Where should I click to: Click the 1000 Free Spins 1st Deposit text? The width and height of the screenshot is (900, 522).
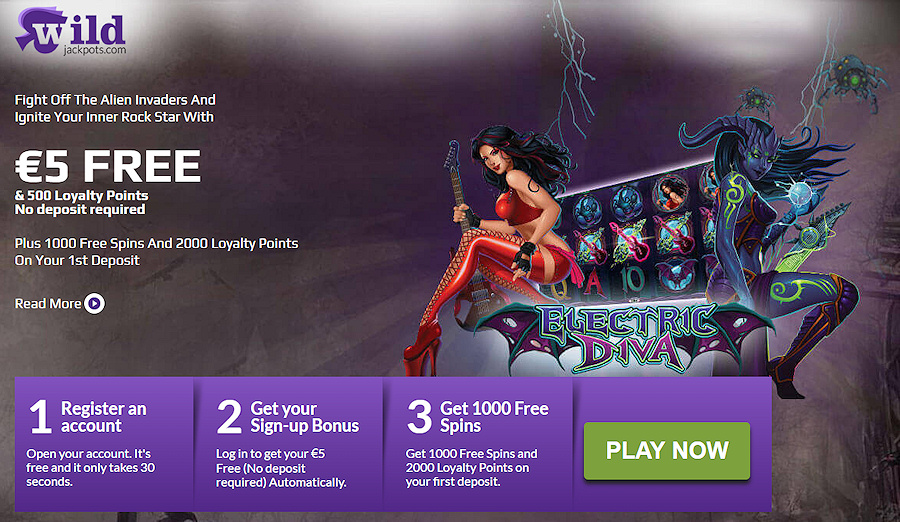156,252
